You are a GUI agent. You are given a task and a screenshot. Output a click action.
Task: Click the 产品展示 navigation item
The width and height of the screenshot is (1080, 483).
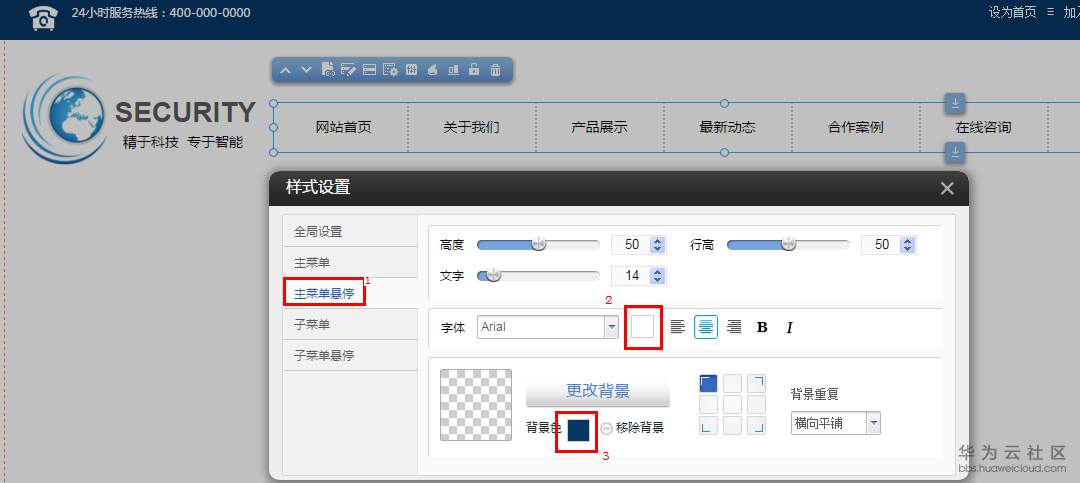point(599,127)
